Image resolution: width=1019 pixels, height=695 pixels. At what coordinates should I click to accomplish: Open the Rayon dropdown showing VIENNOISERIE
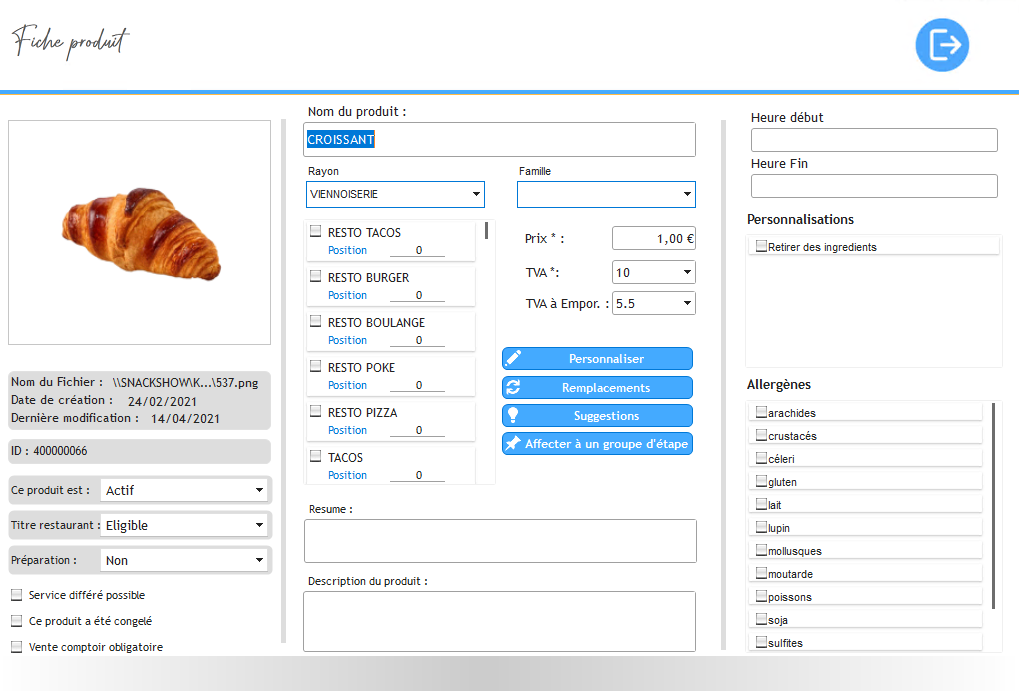pos(395,194)
